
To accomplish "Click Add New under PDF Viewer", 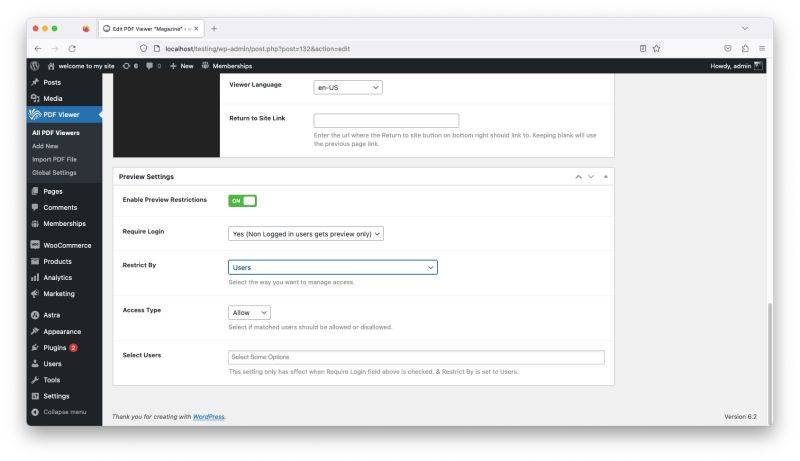I will pos(45,146).
